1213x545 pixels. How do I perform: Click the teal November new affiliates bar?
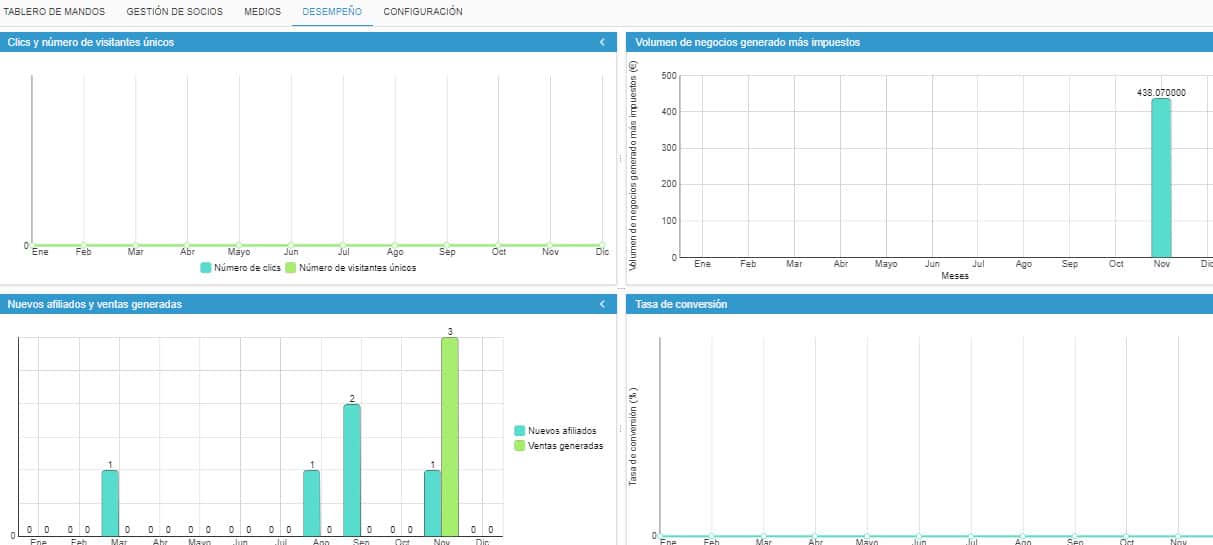[x=432, y=503]
